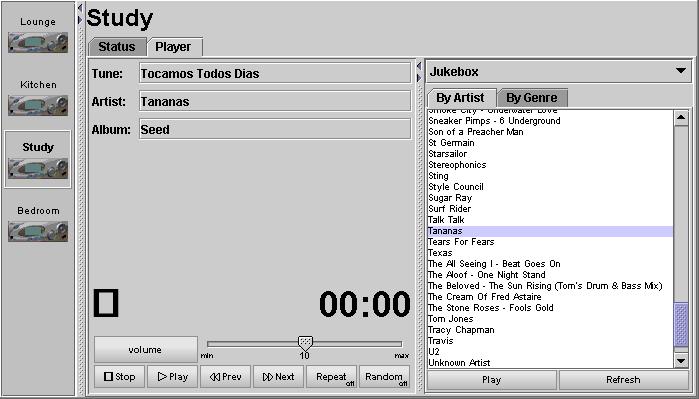Select 'Style Council' in artist list
This screenshot has height=399, width=699.
[456, 187]
